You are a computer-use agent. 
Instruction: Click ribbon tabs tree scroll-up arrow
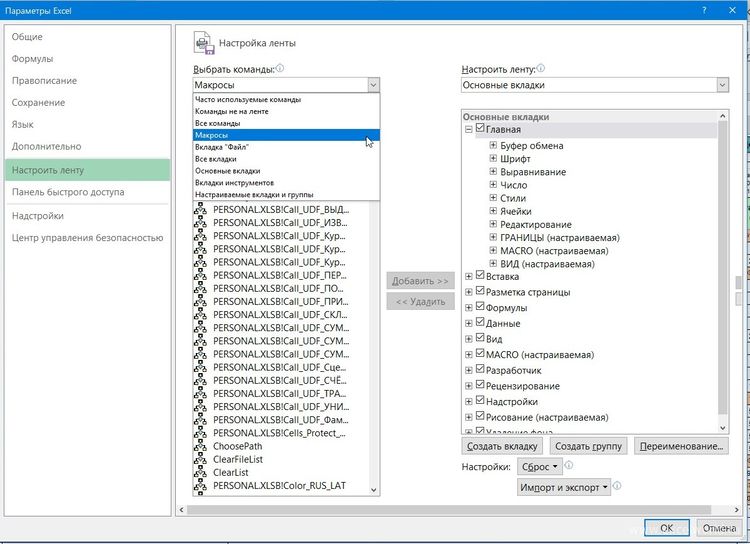click(723, 116)
